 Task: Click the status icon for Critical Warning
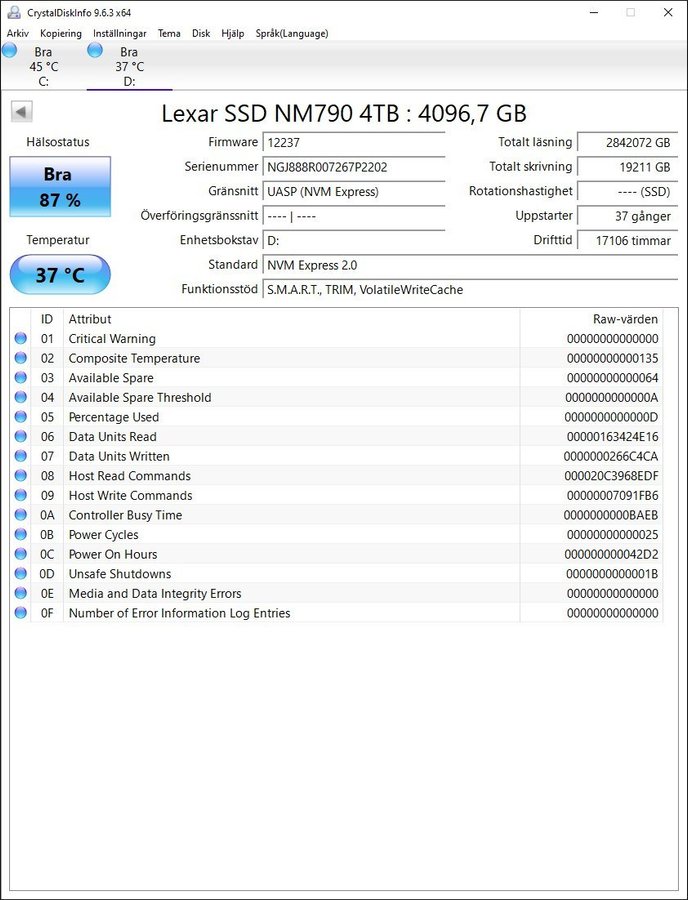coord(20,339)
